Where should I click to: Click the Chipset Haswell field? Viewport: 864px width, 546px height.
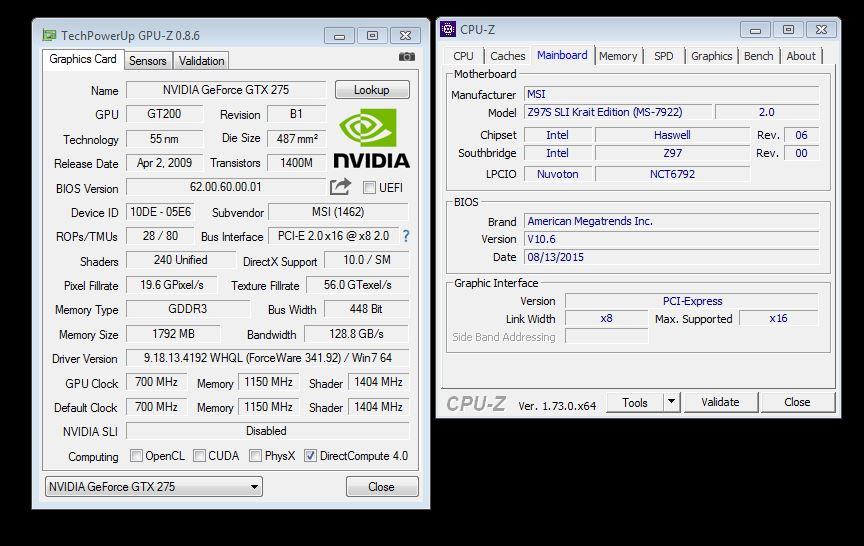(x=672, y=135)
